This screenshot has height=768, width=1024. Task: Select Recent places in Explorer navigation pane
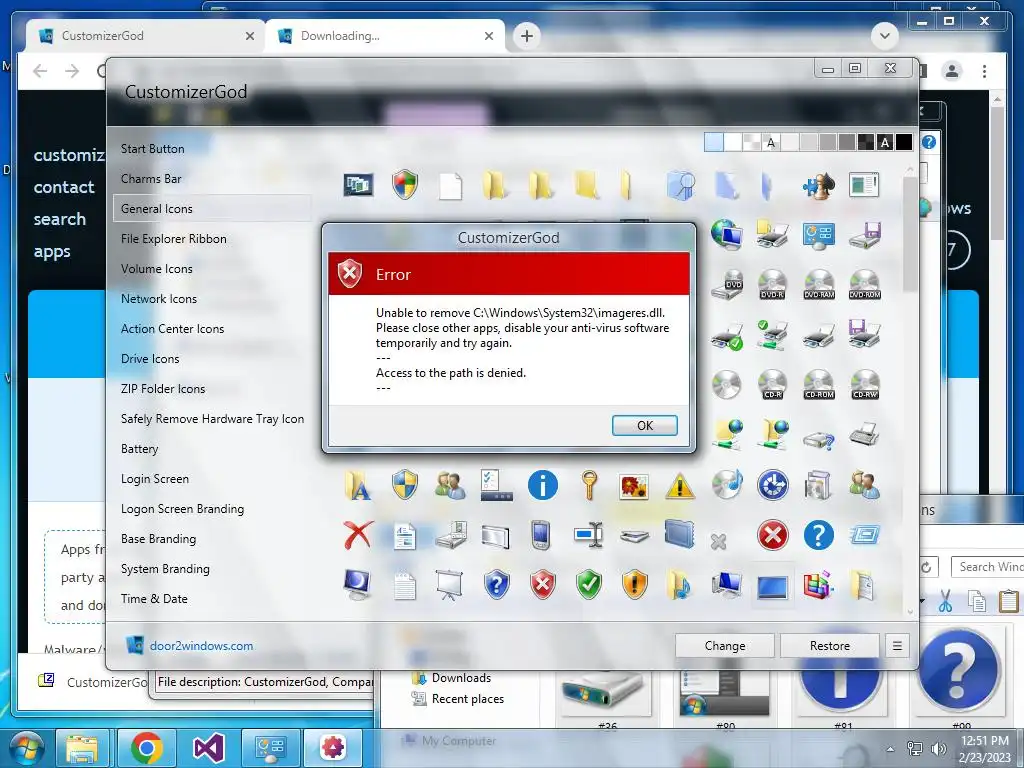click(x=468, y=699)
